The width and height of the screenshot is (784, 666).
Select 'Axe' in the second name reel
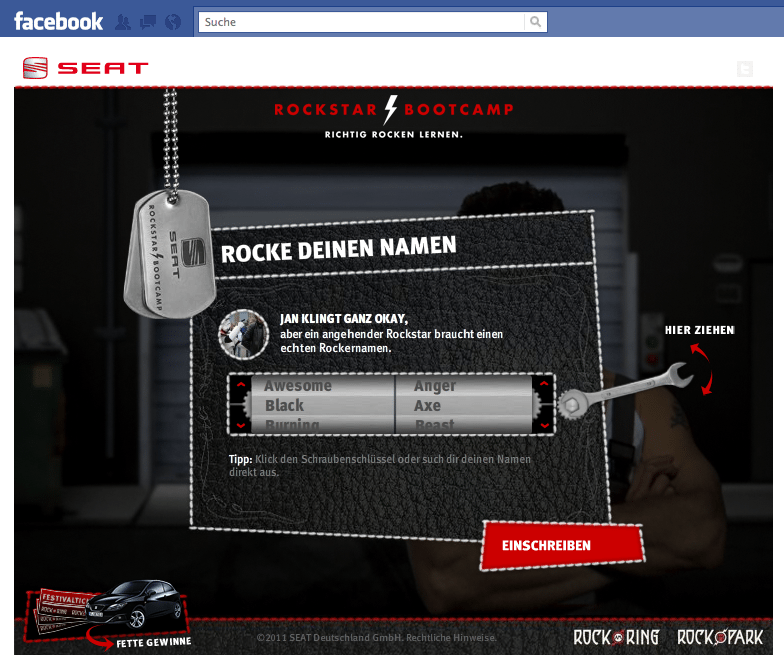(427, 405)
